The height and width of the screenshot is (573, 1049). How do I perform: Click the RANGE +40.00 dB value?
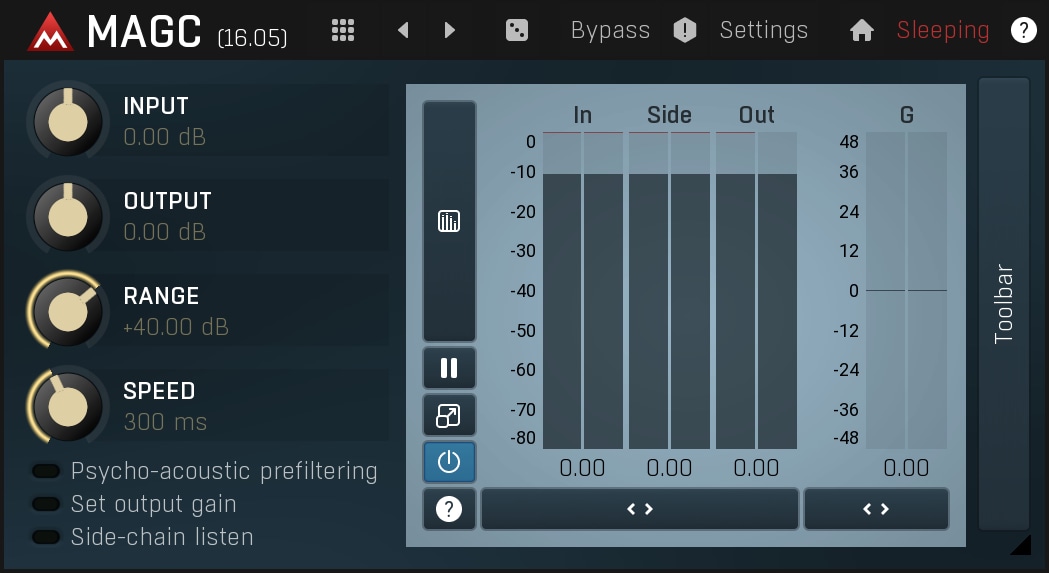tap(176, 327)
